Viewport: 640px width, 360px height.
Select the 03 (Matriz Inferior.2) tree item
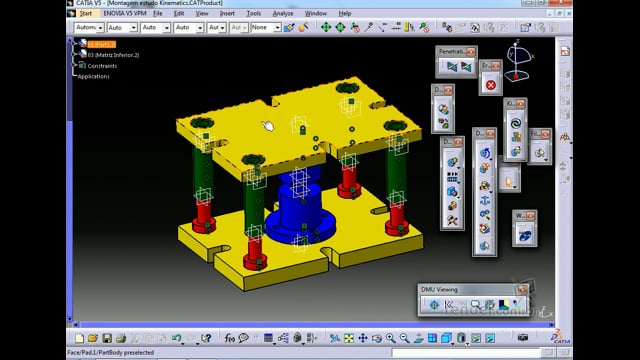coord(113,55)
